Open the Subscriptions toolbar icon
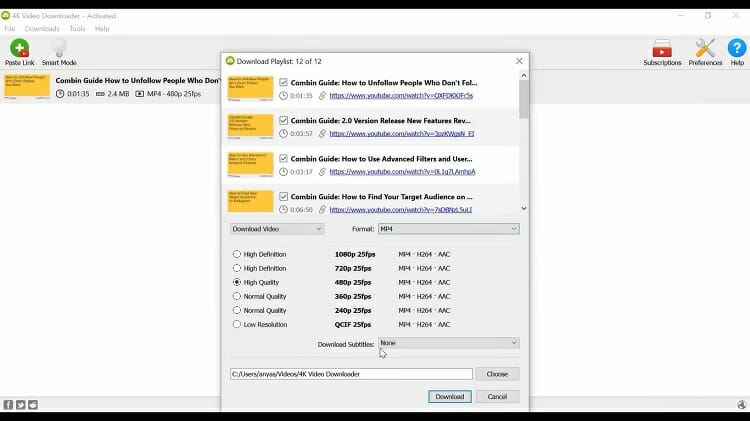The height and width of the screenshot is (421, 750). tap(662, 48)
